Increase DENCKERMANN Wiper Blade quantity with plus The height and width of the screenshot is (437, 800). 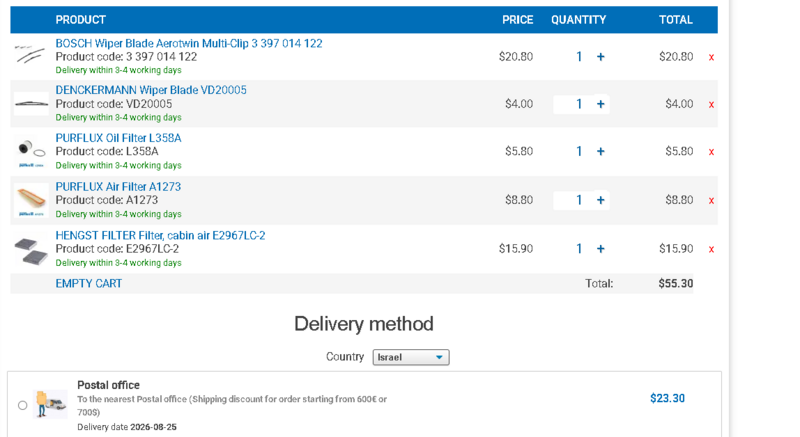601,104
